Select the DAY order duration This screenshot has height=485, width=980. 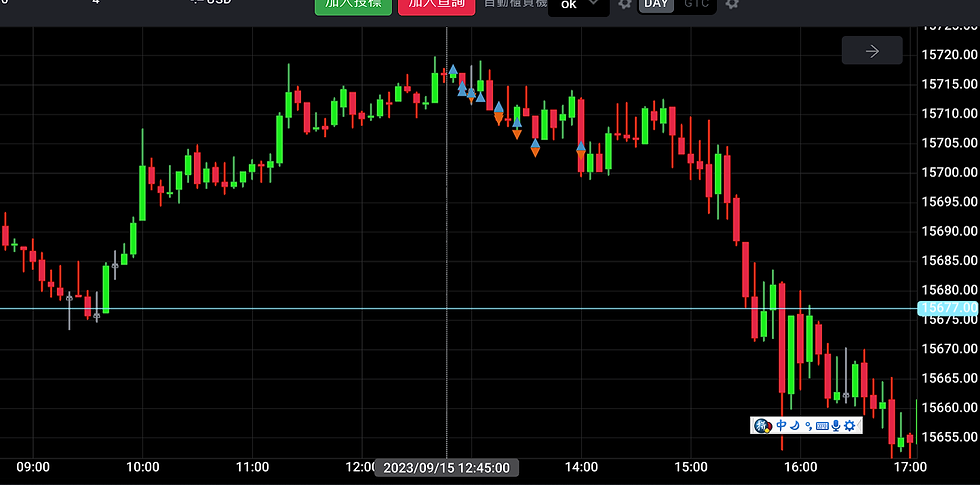pos(656,5)
